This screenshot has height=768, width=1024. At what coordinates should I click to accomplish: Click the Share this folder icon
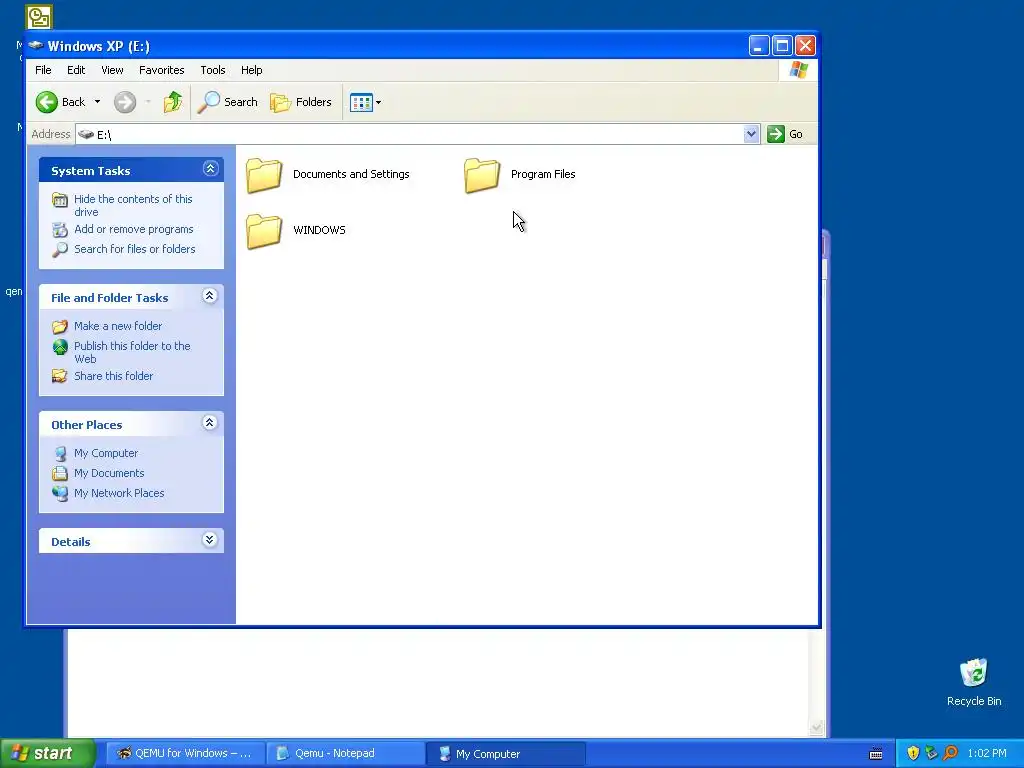pyautogui.click(x=60, y=376)
